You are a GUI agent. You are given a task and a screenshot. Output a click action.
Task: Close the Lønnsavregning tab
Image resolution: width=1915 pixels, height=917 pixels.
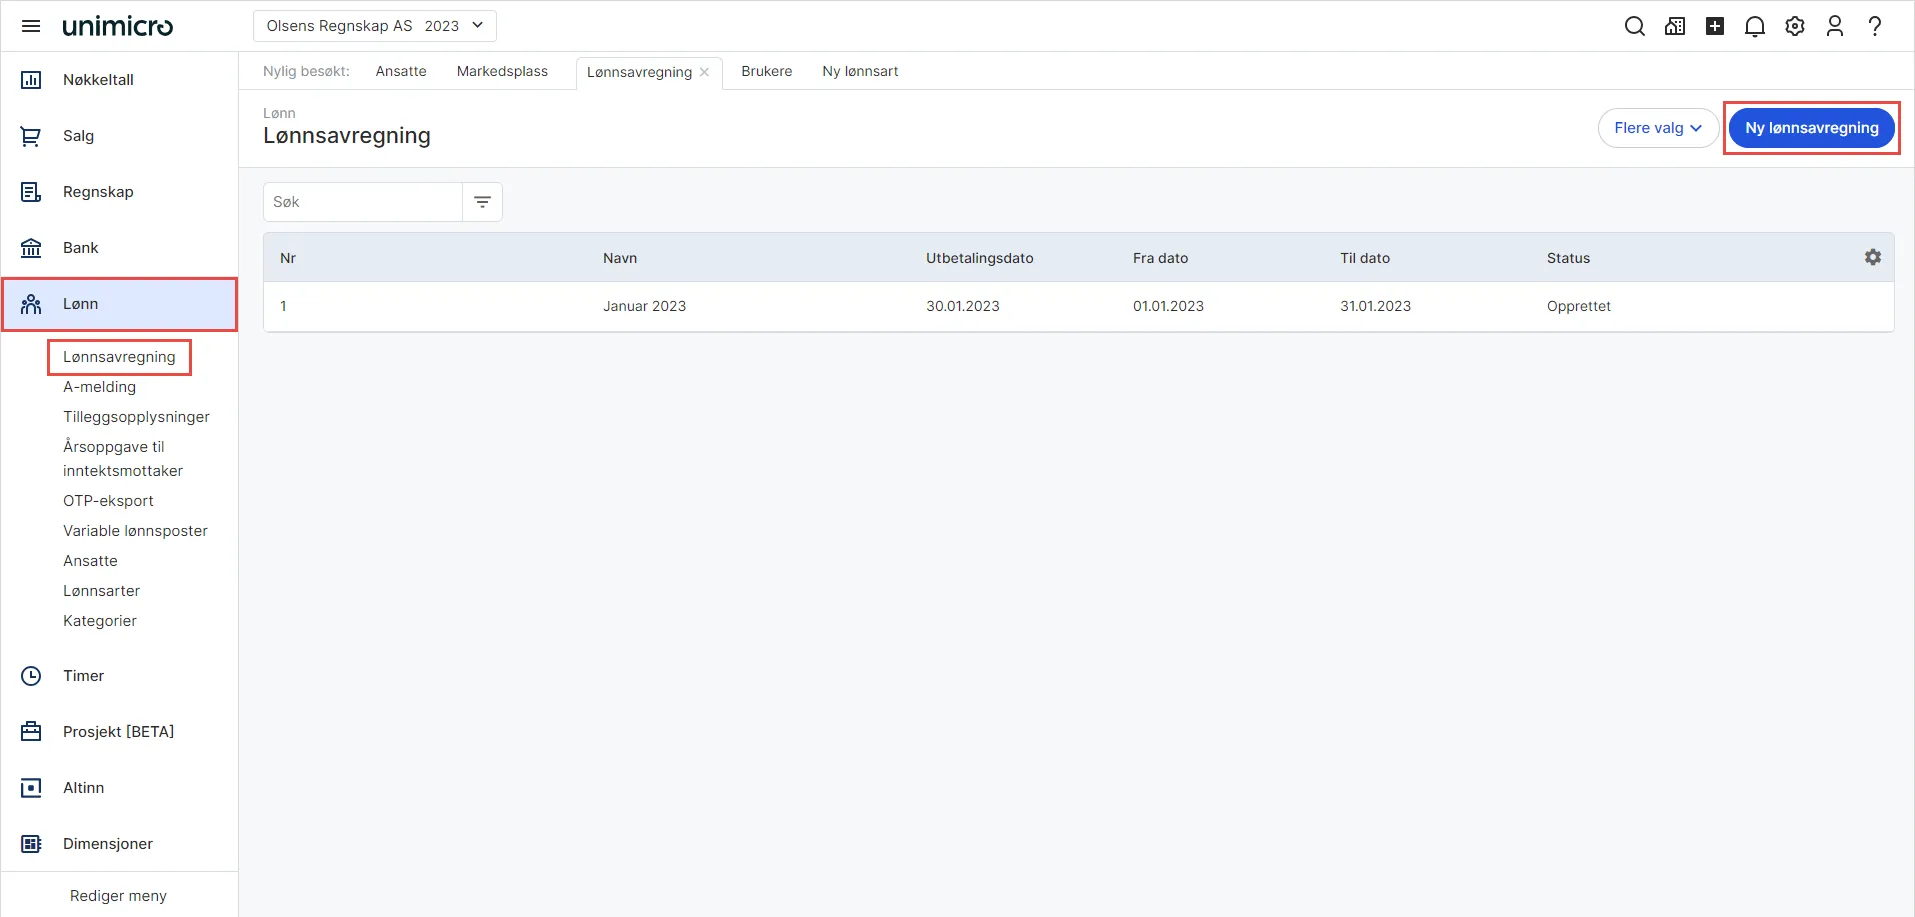click(705, 72)
